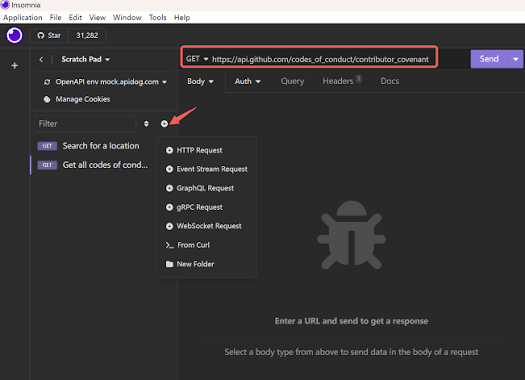Viewport: 525px width, 380px height.
Task: Click the GitHub Star button
Action: 49,35
